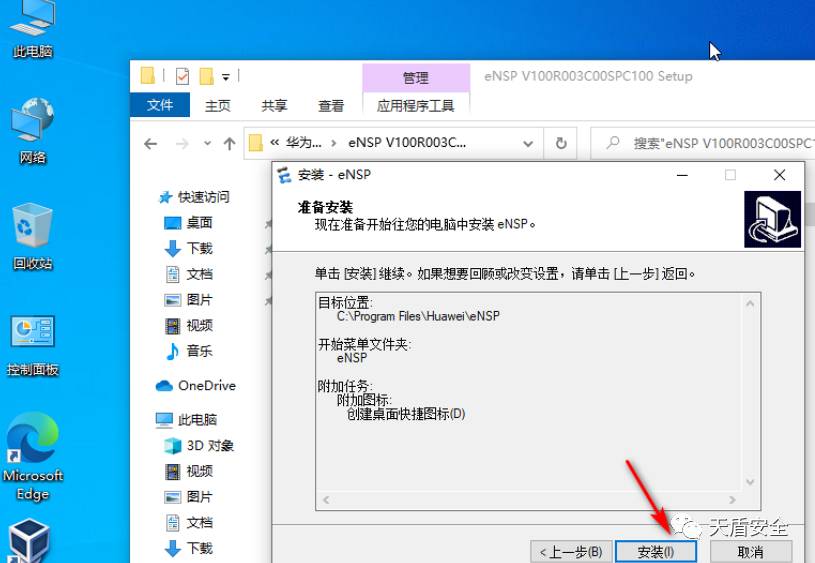The width and height of the screenshot is (815, 563).
Task: Open the VirtualBox cube desktop icon
Action: coord(29,541)
